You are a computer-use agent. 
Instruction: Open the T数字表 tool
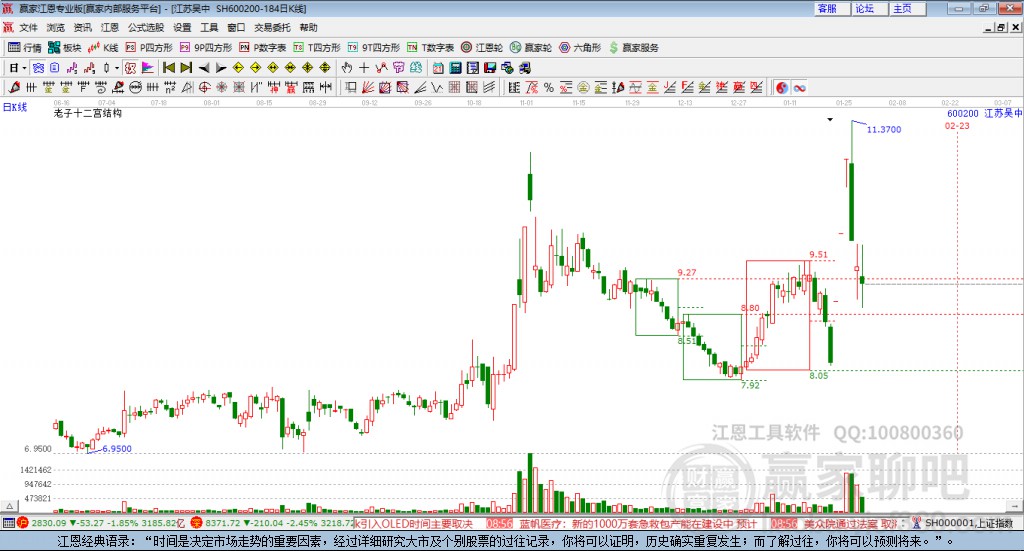(x=430, y=48)
